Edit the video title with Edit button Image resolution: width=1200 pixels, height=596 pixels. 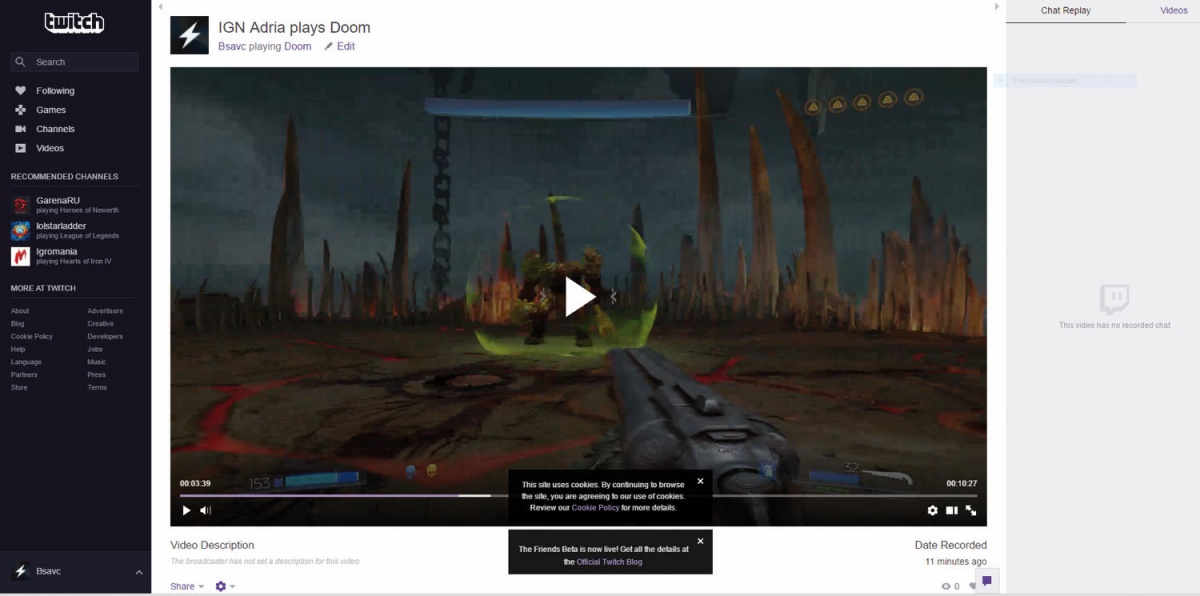tap(339, 46)
